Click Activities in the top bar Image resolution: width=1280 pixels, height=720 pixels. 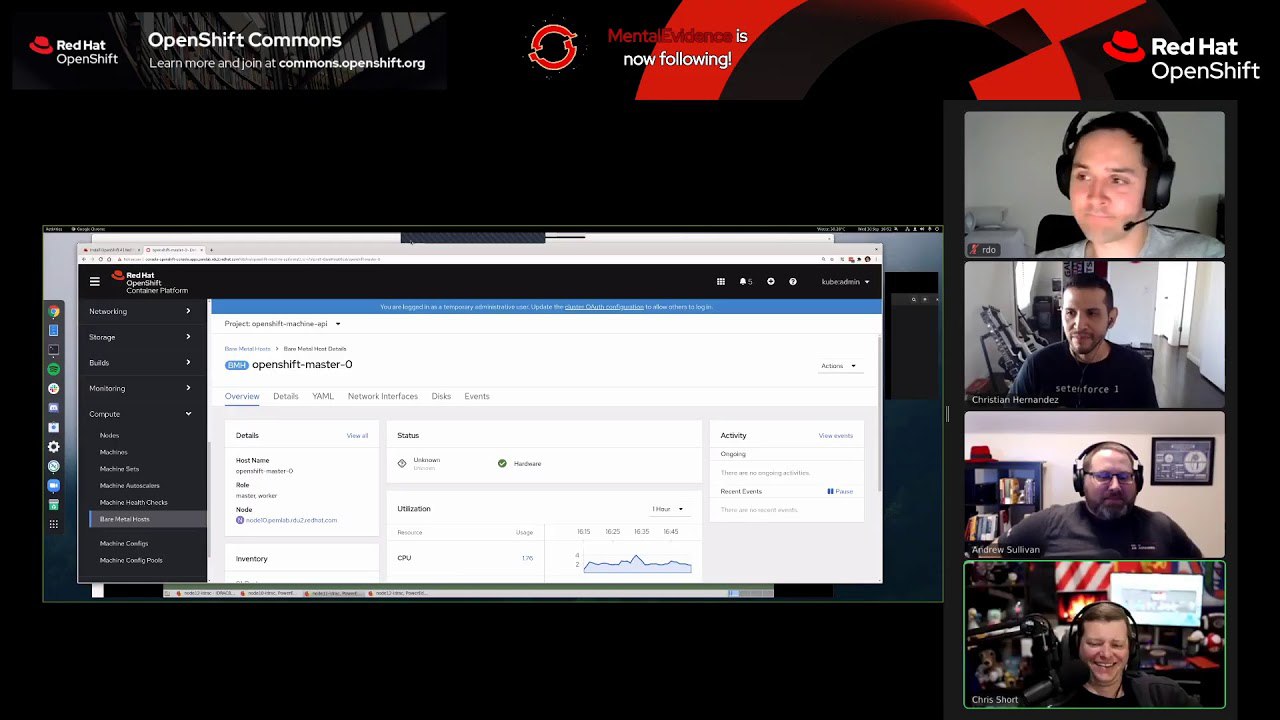tap(53, 229)
